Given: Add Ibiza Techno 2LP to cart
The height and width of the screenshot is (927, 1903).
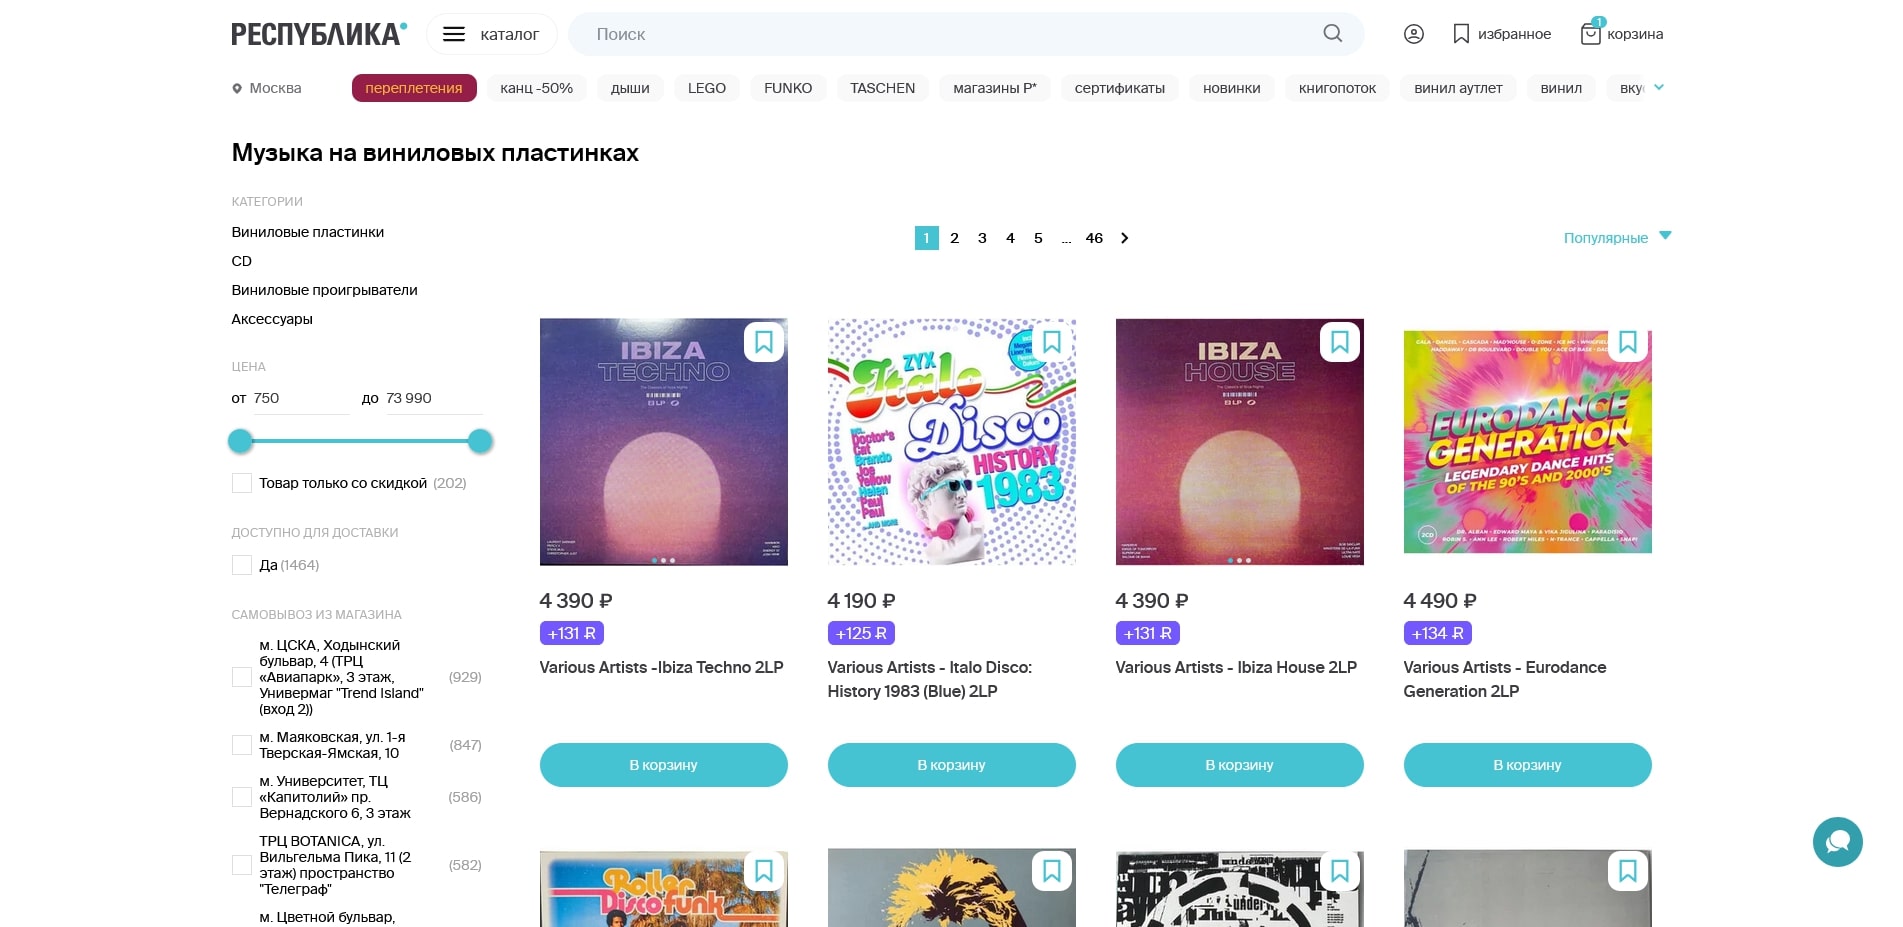Looking at the screenshot, I should (663, 765).
